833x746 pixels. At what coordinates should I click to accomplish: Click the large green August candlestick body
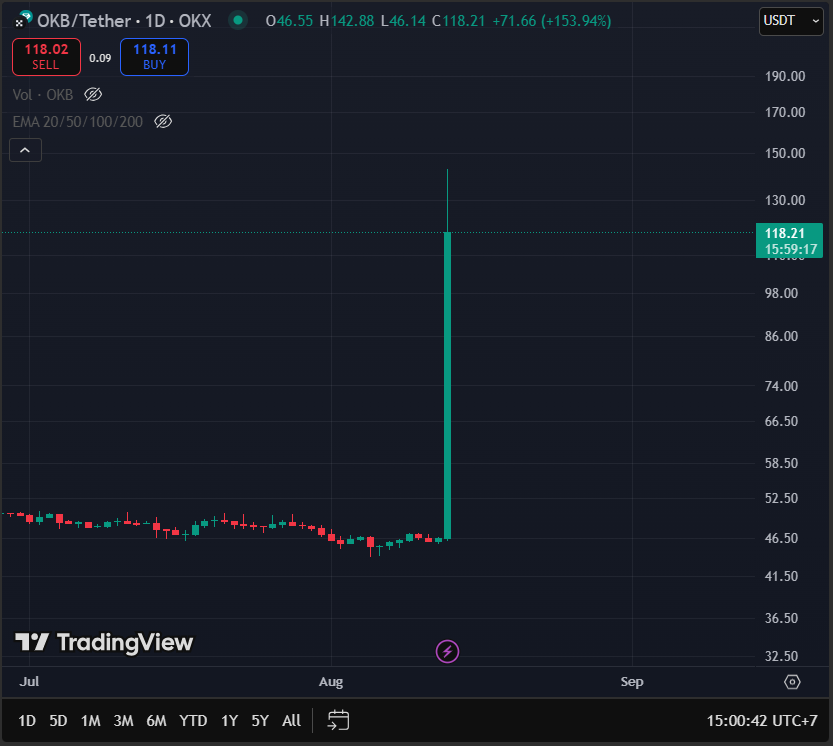pos(447,386)
